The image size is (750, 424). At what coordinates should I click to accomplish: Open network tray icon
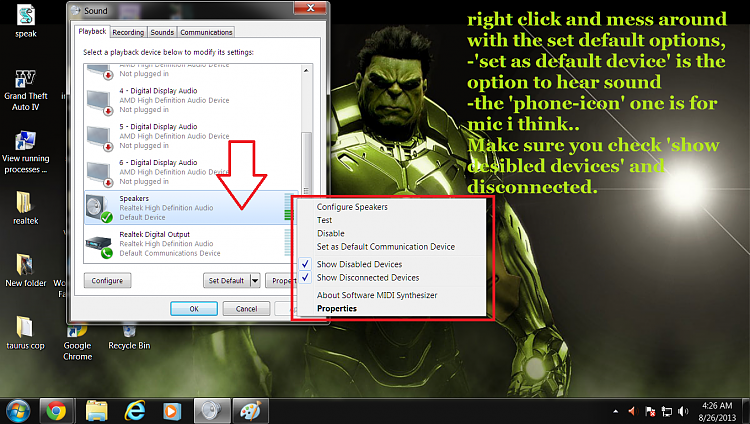point(667,412)
